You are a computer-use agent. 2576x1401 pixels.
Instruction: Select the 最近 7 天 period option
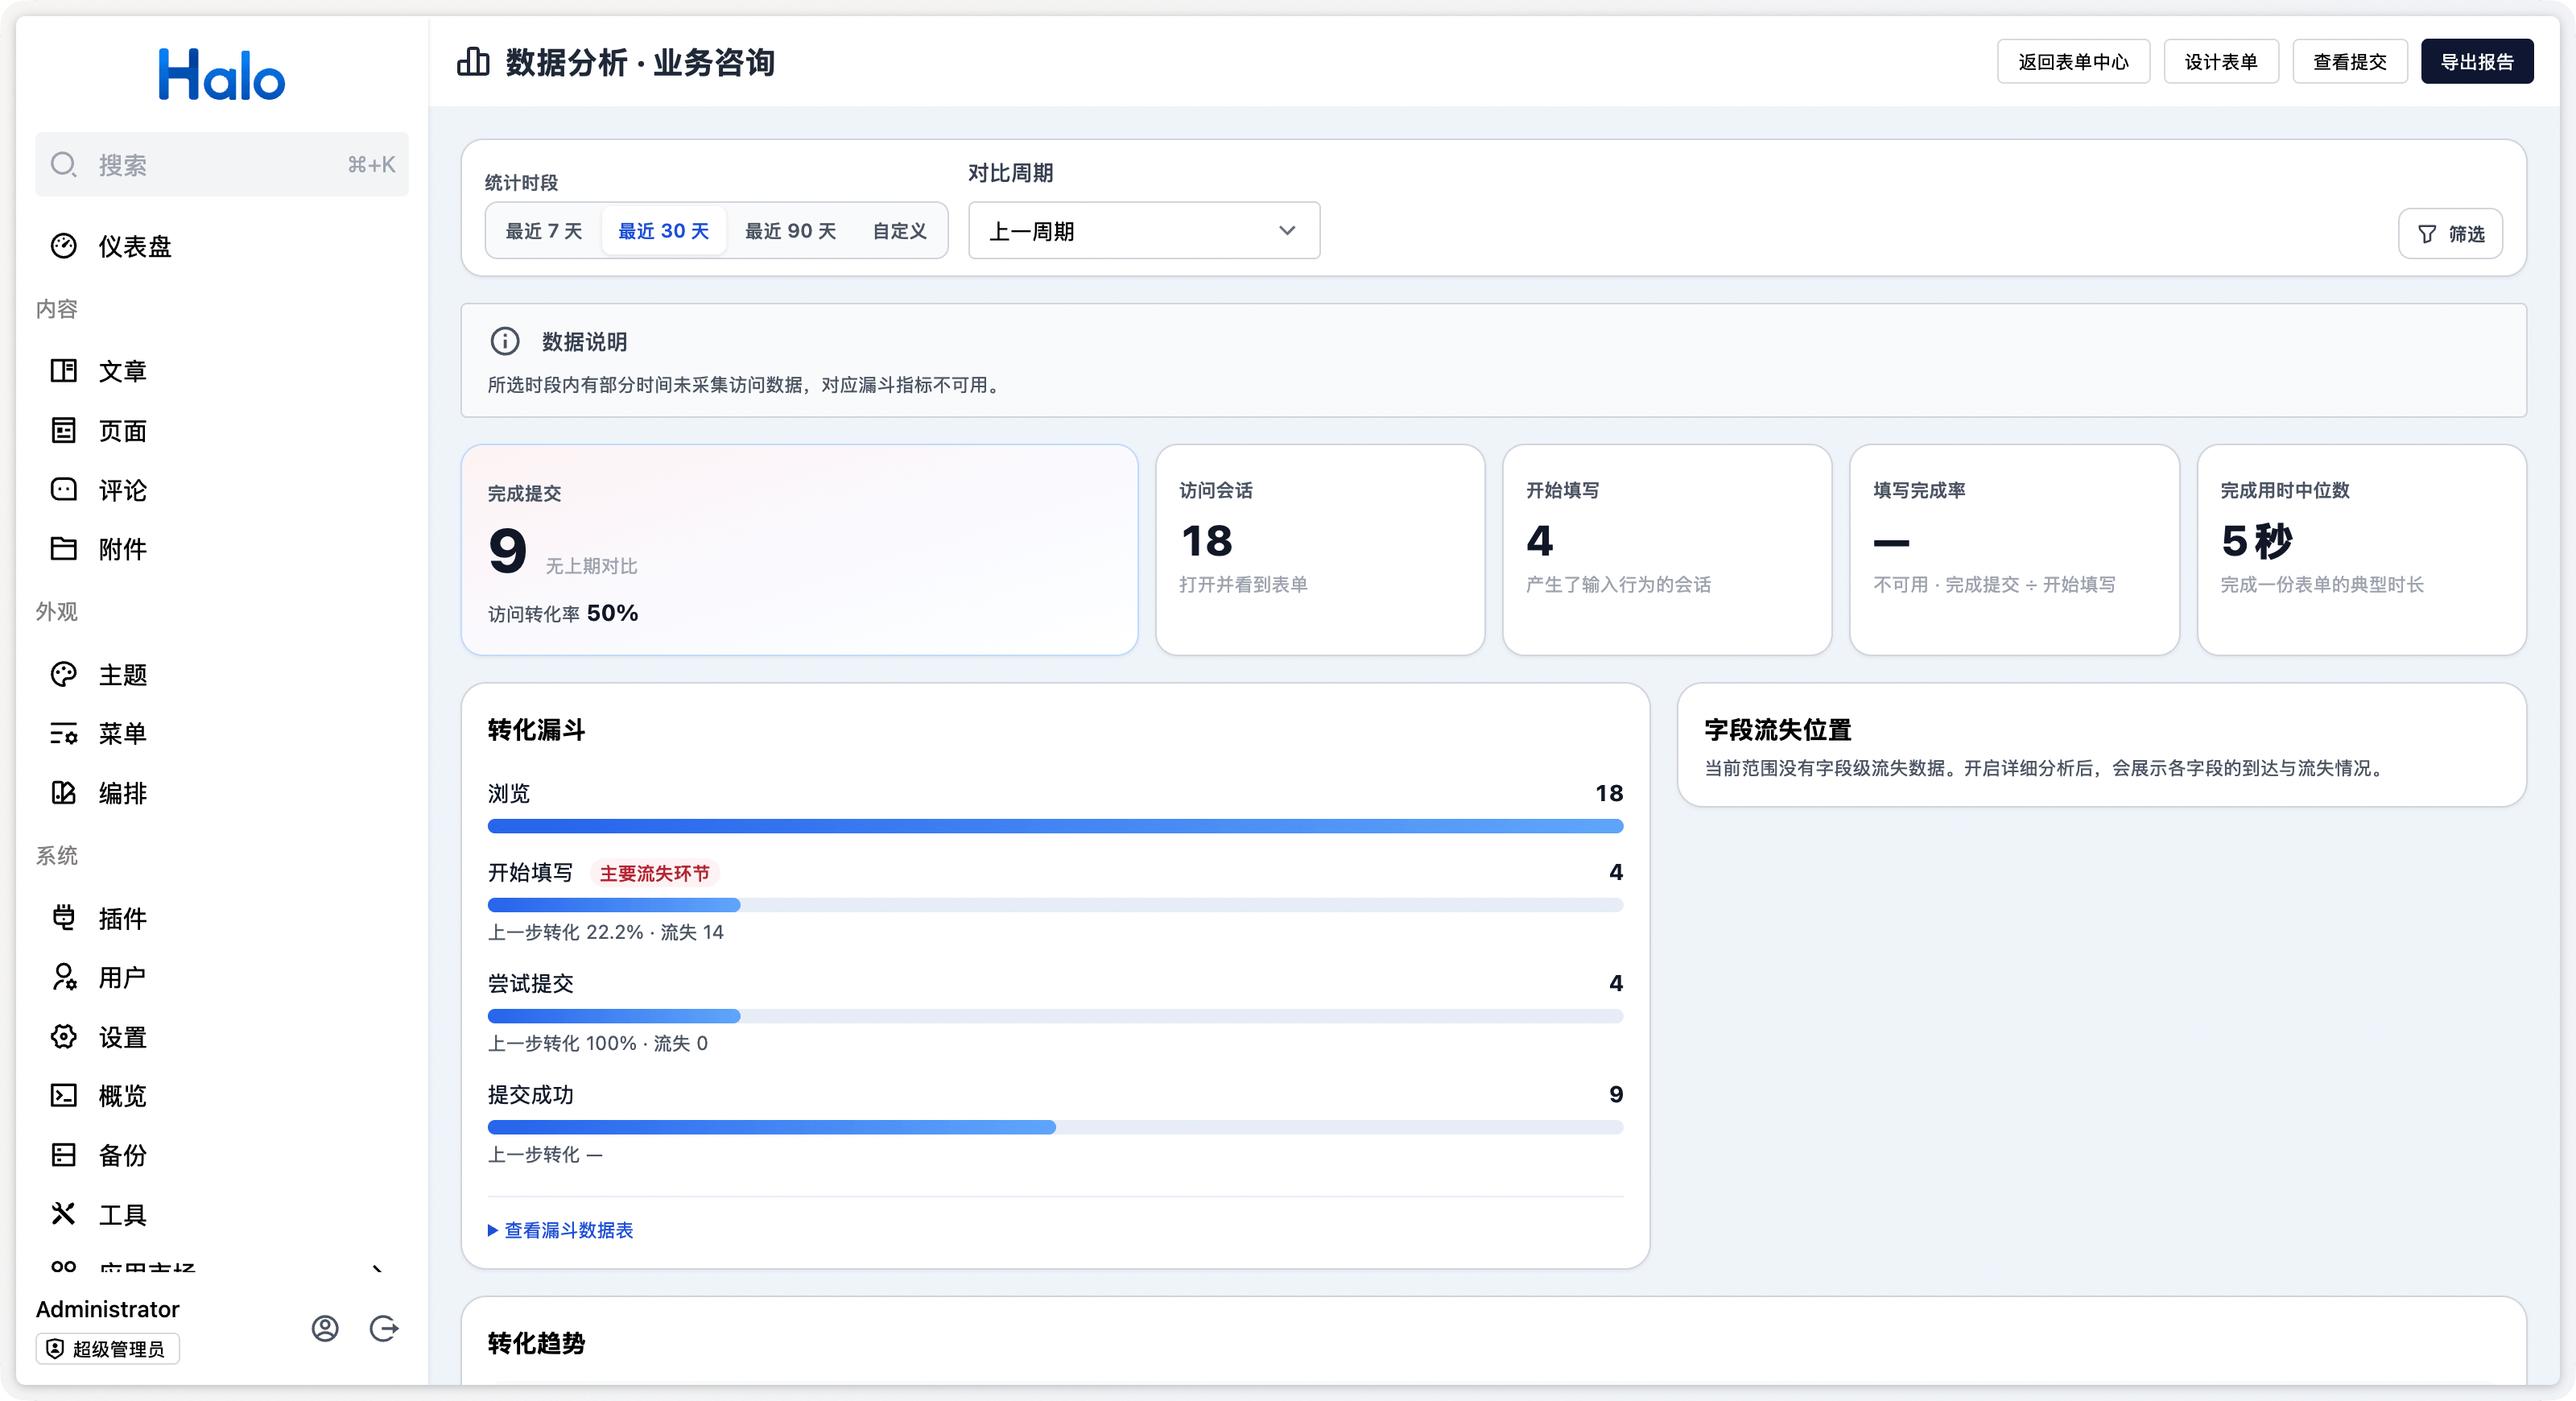544,231
